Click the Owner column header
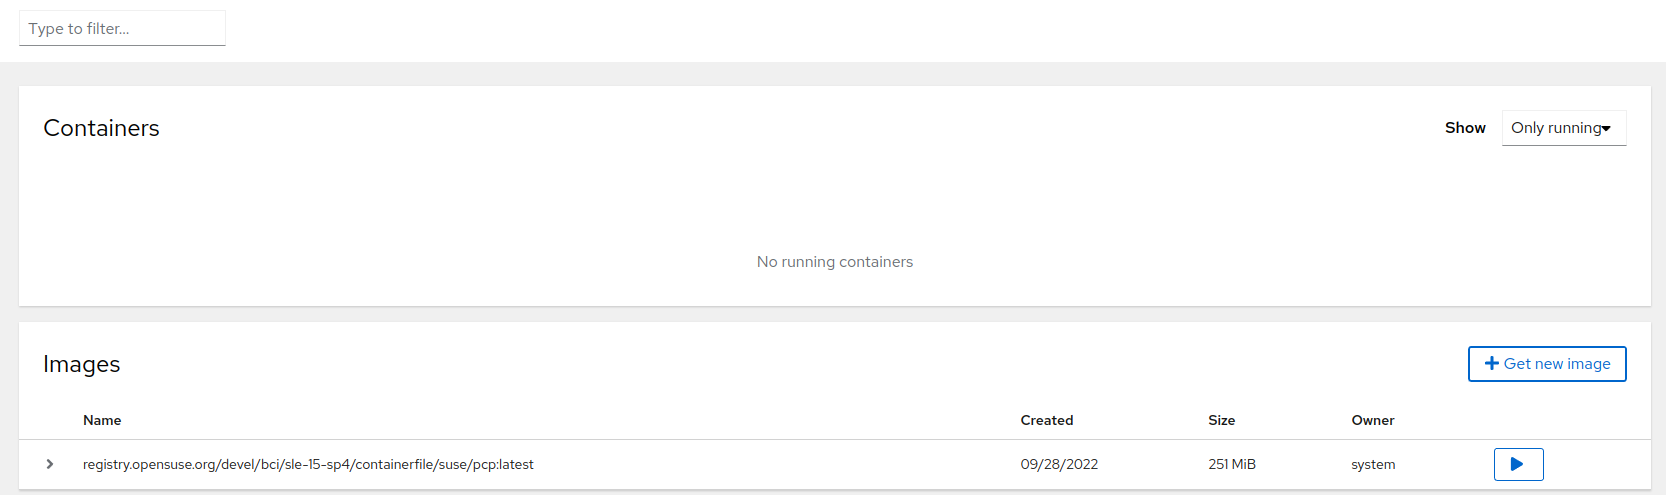This screenshot has width=1666, height=495. click(x=1373, y=420)
